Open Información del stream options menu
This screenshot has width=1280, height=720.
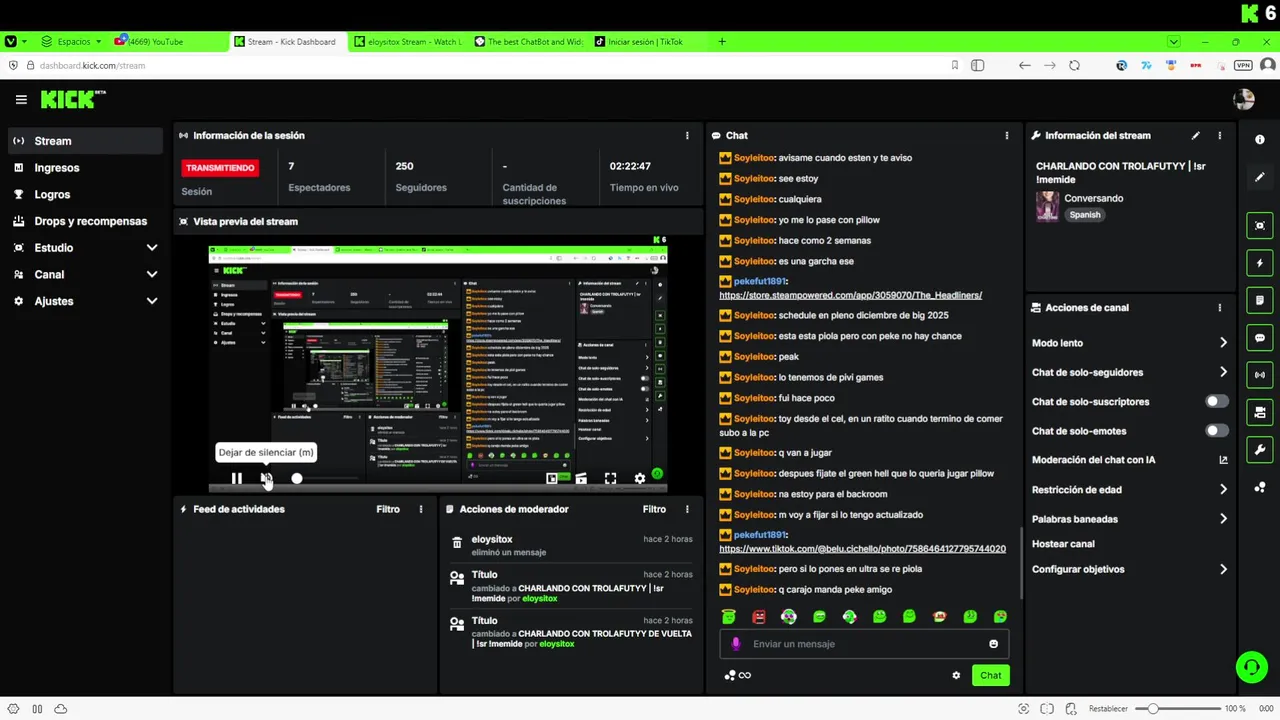point(1220,135)
